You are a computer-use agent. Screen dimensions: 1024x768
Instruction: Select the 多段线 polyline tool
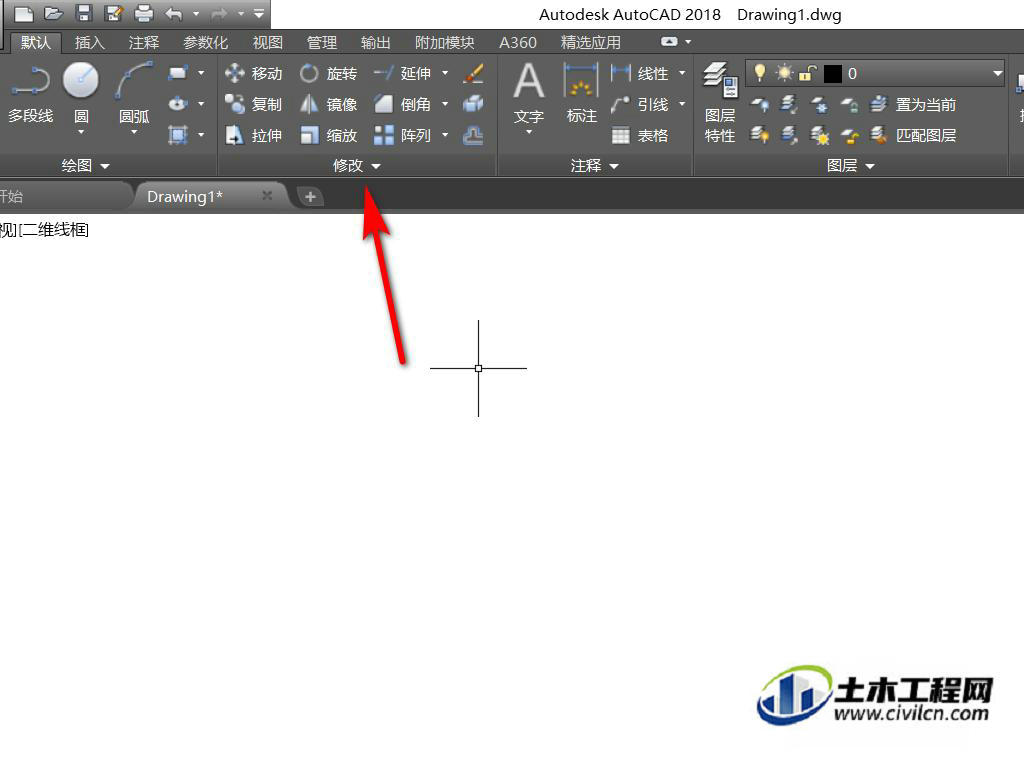click(30, 95)
